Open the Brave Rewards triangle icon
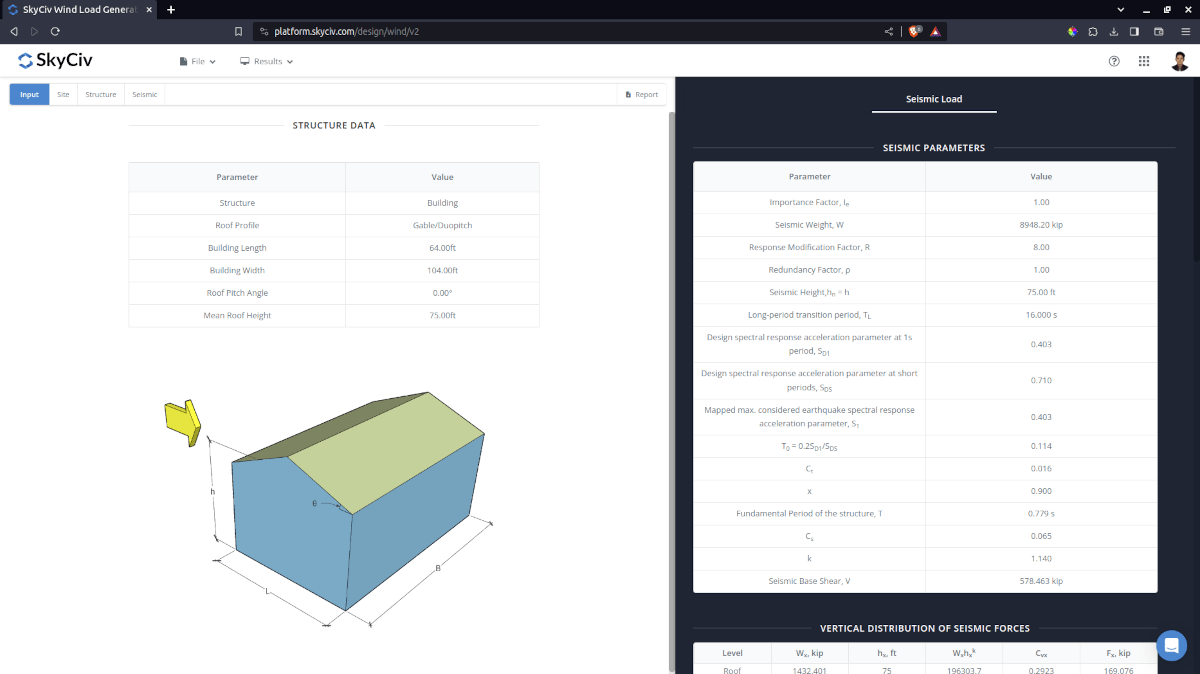The image size is (1200, 674). pyautogui.click(x=934, y=31)
